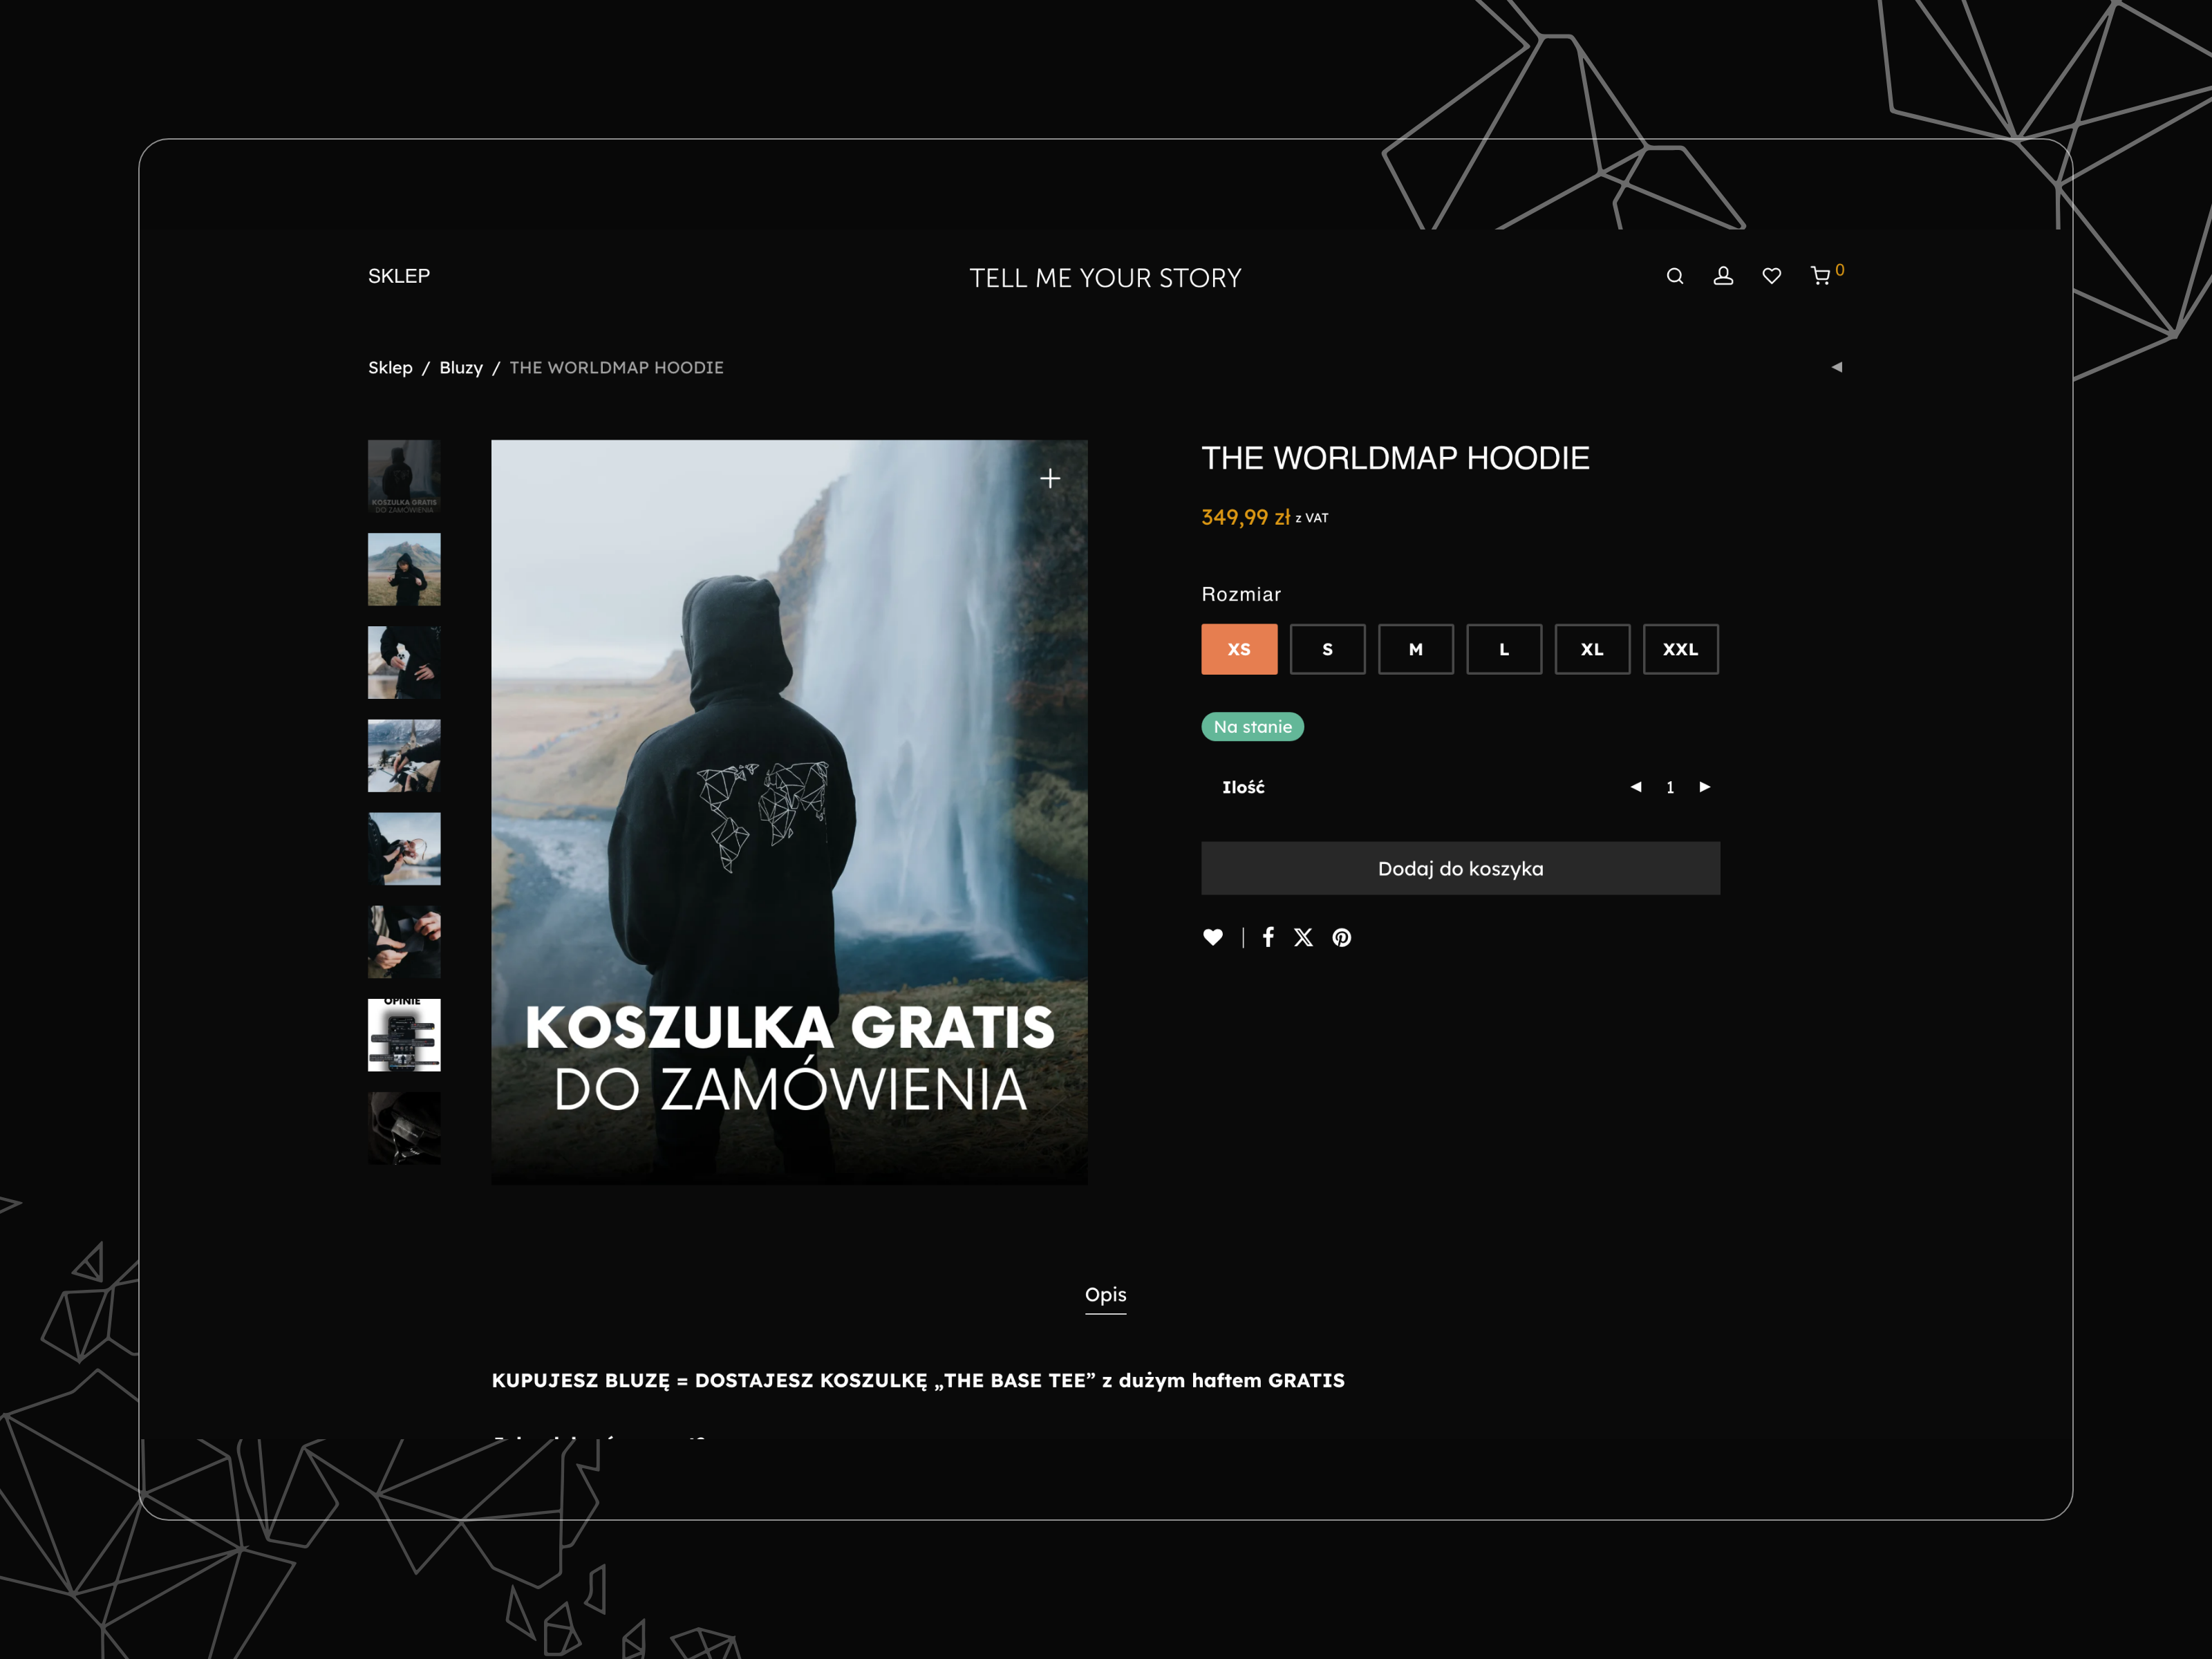Image resolution: width=2212 pixels, height=1659 pixels.
Task: Increase quantity with right arrow
Action: coord(1705,787)
